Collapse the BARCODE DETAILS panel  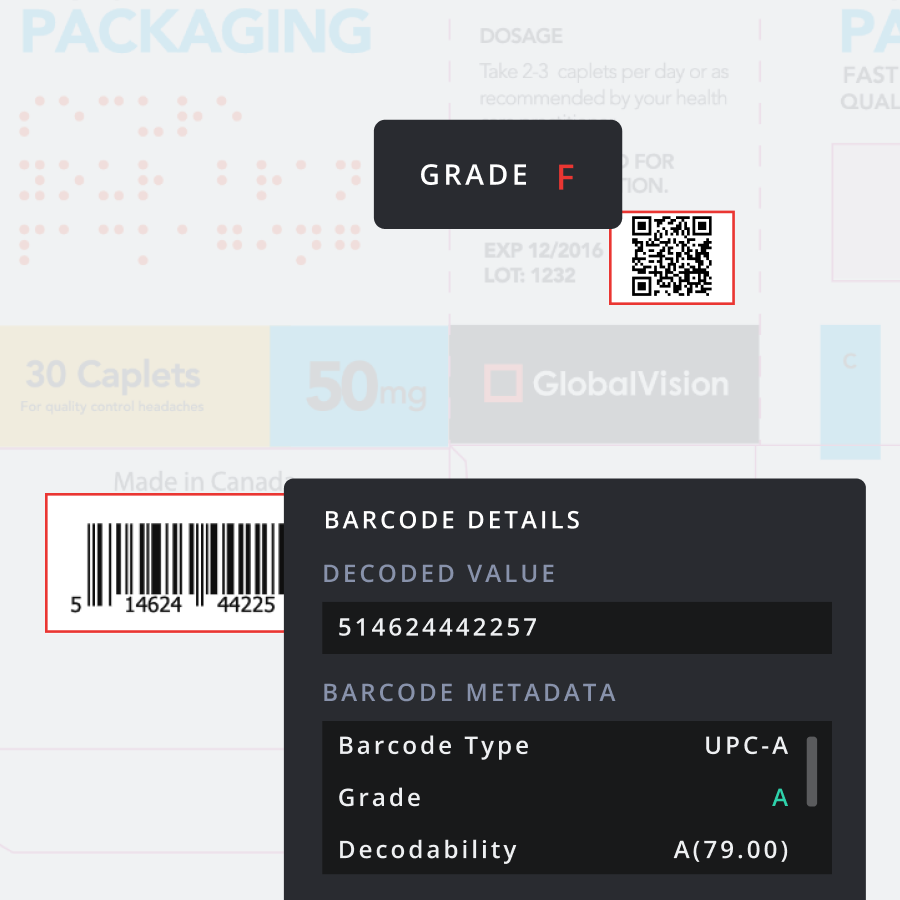click(x=452, y=520)
